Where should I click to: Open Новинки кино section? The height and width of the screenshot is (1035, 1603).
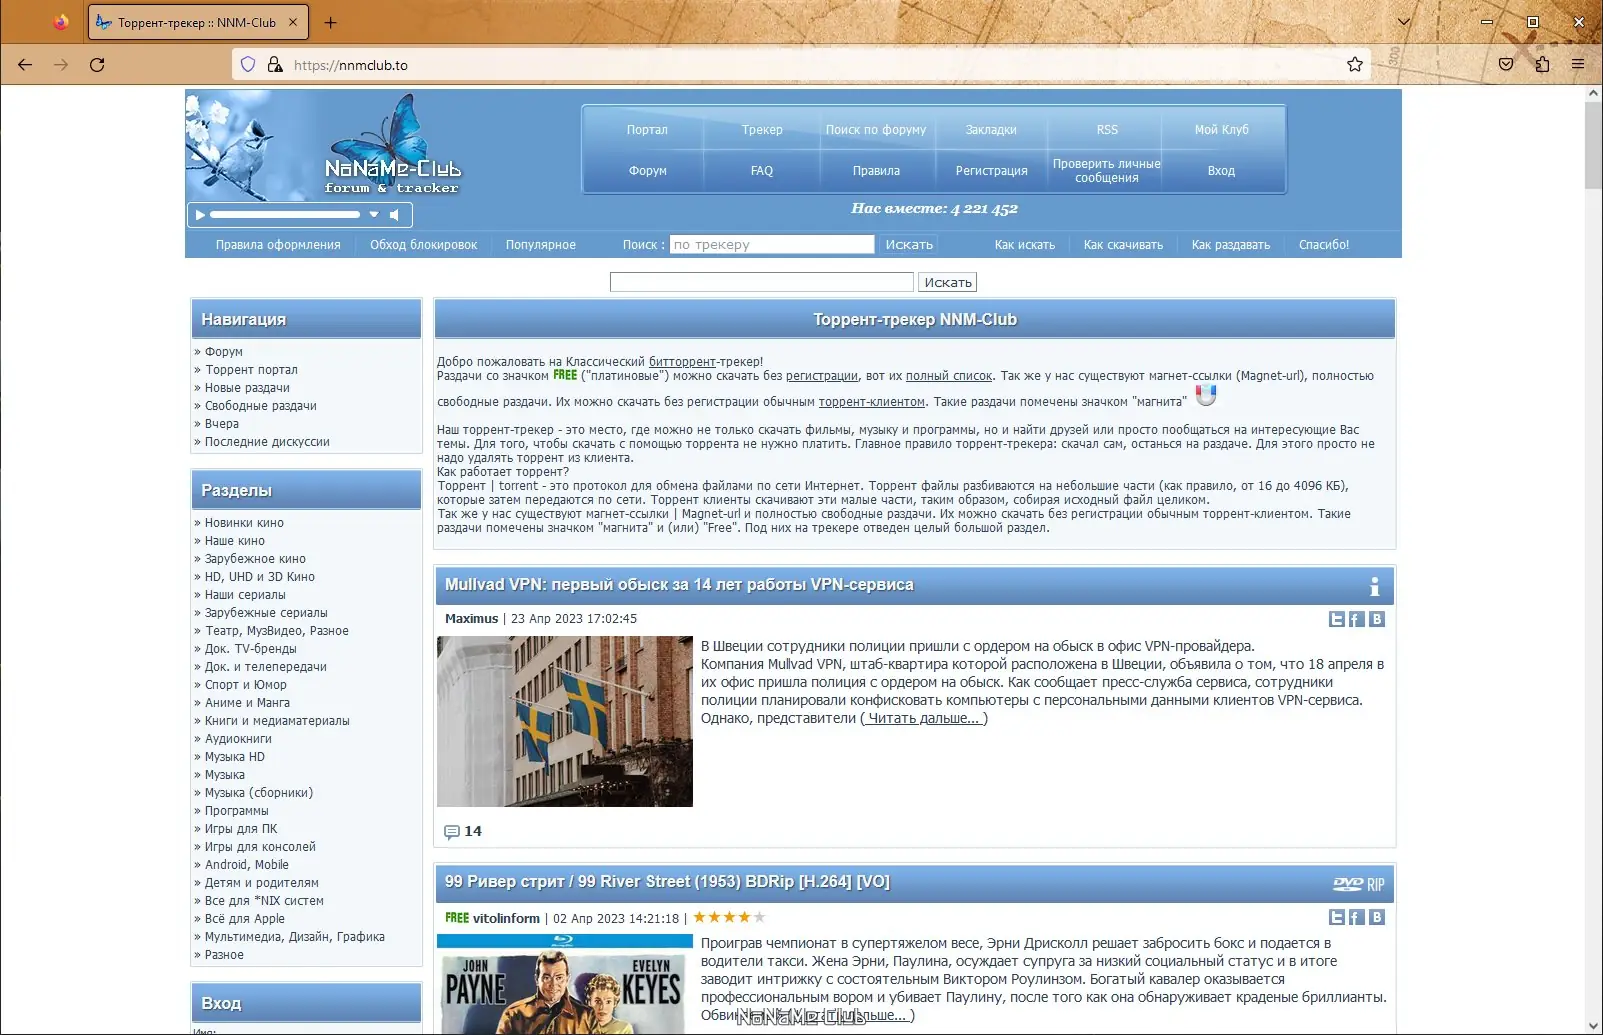[x=244, y=523]
